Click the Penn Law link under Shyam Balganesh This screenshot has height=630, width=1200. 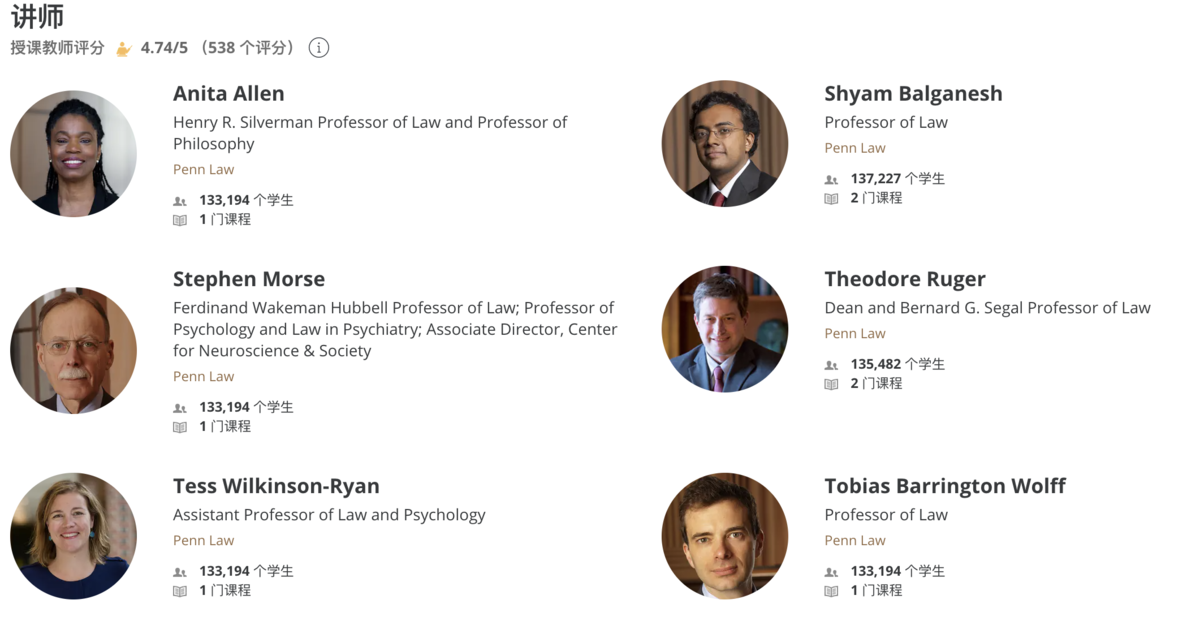(855, 148)
